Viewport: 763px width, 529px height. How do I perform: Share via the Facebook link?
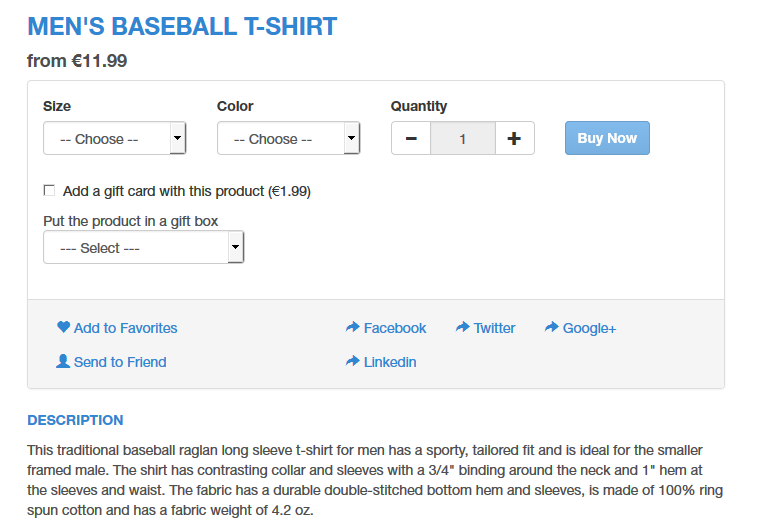coord(395,328)
